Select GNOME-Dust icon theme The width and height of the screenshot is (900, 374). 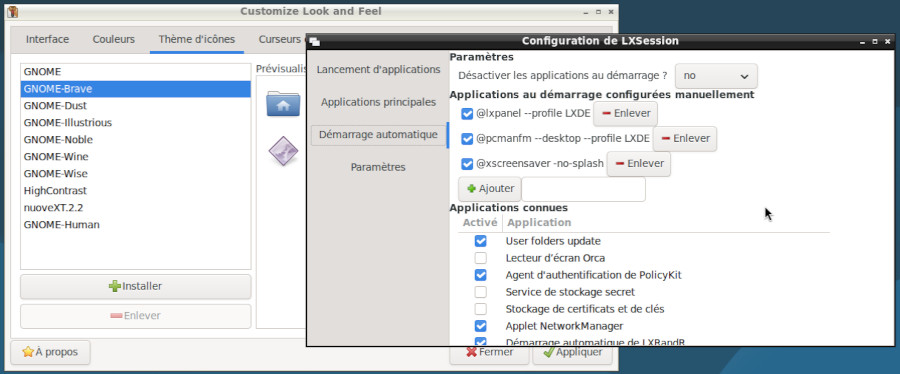tap(135, 106)
